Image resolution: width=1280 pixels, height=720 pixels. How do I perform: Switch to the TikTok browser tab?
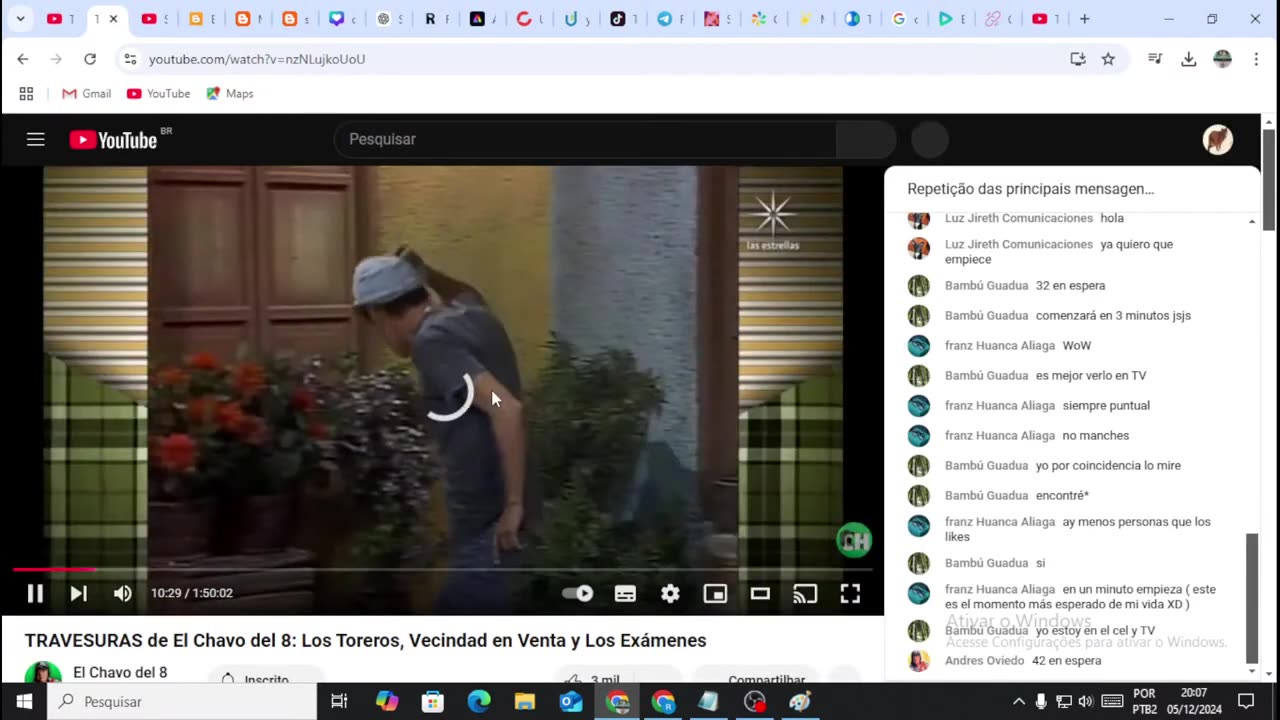620,19
